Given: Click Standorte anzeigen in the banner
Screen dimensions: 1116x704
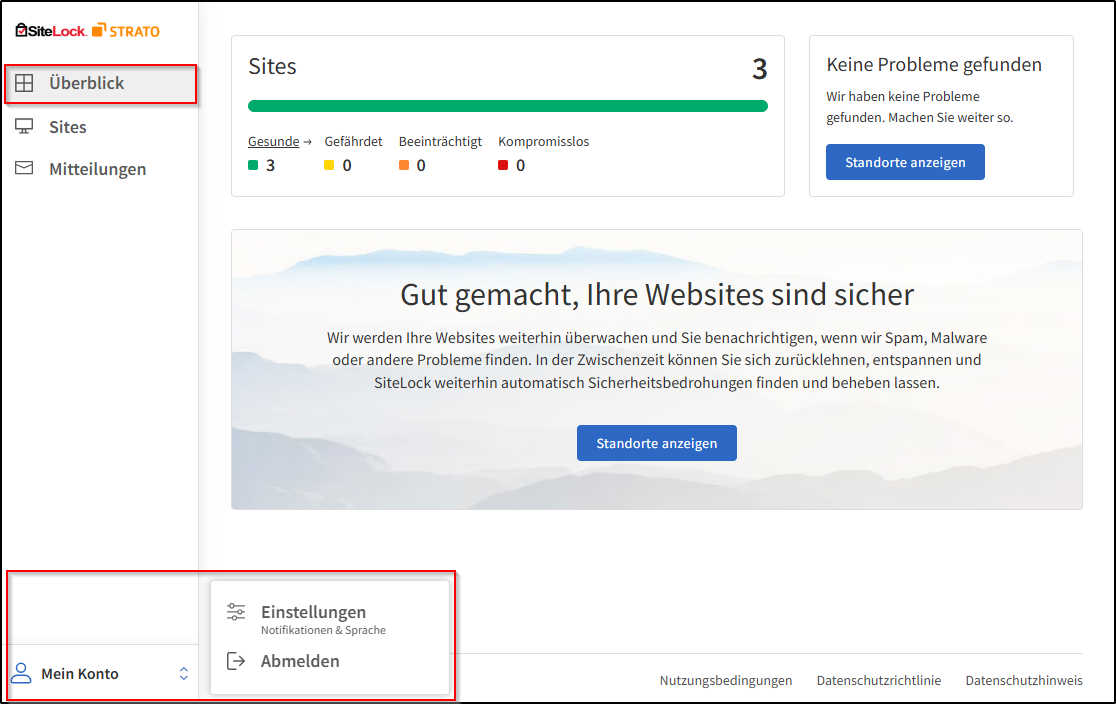Looking at the screenshot, I should click(x=657, y=442).
